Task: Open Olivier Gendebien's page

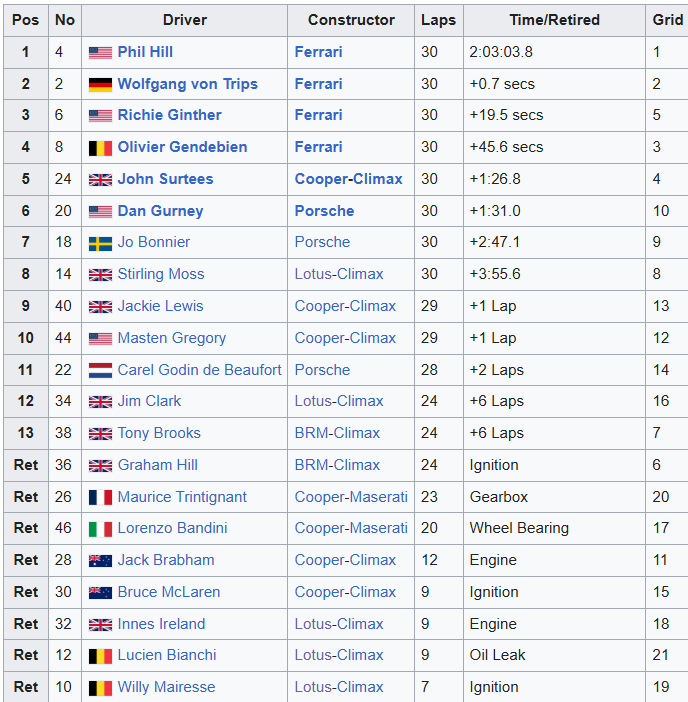Action: 182,147
